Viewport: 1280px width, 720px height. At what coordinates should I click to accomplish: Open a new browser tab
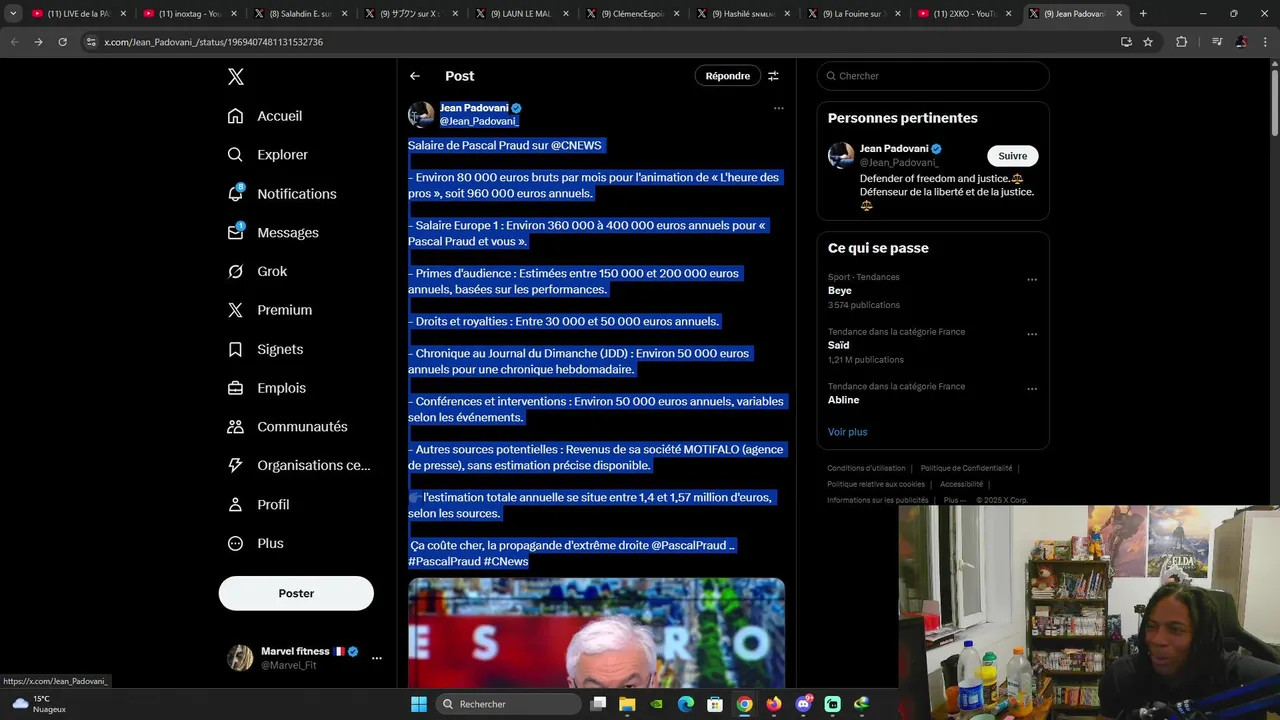1143,14
